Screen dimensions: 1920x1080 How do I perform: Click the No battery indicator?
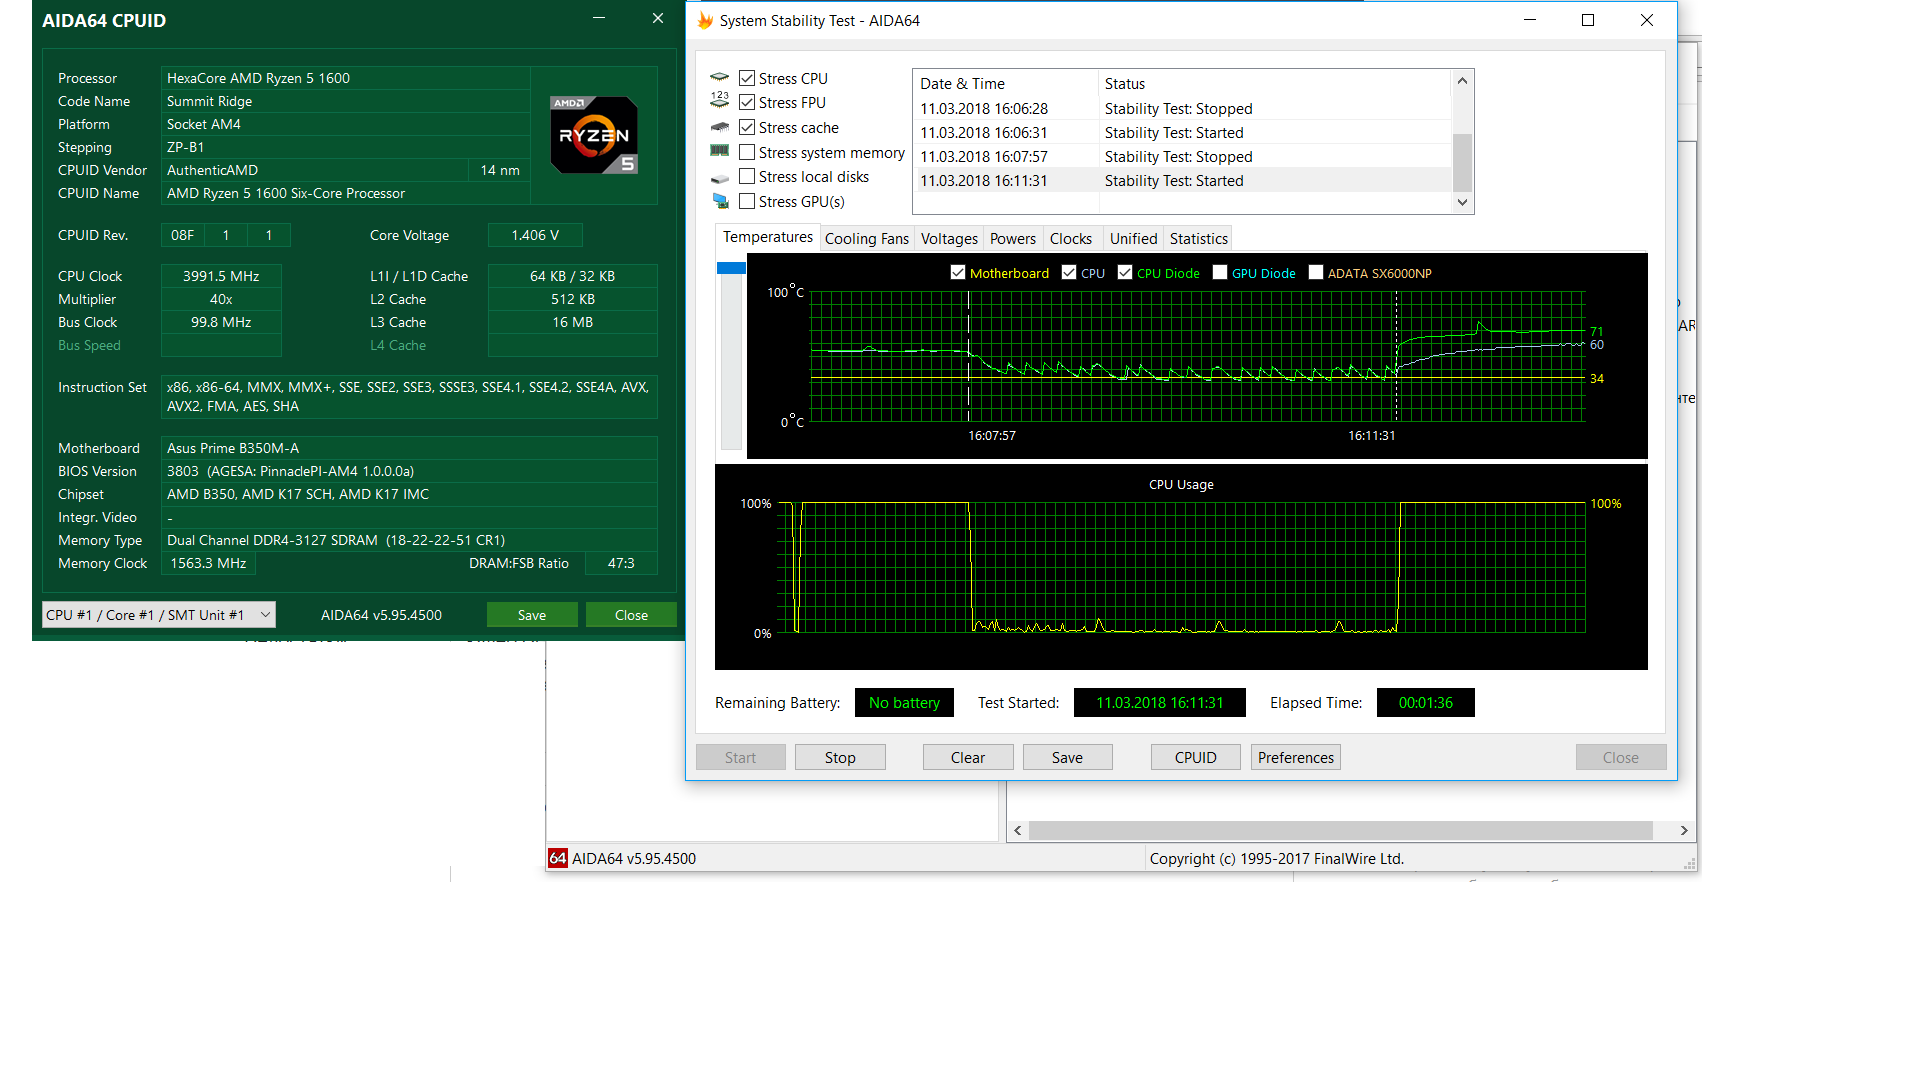[x=904, y=702]
